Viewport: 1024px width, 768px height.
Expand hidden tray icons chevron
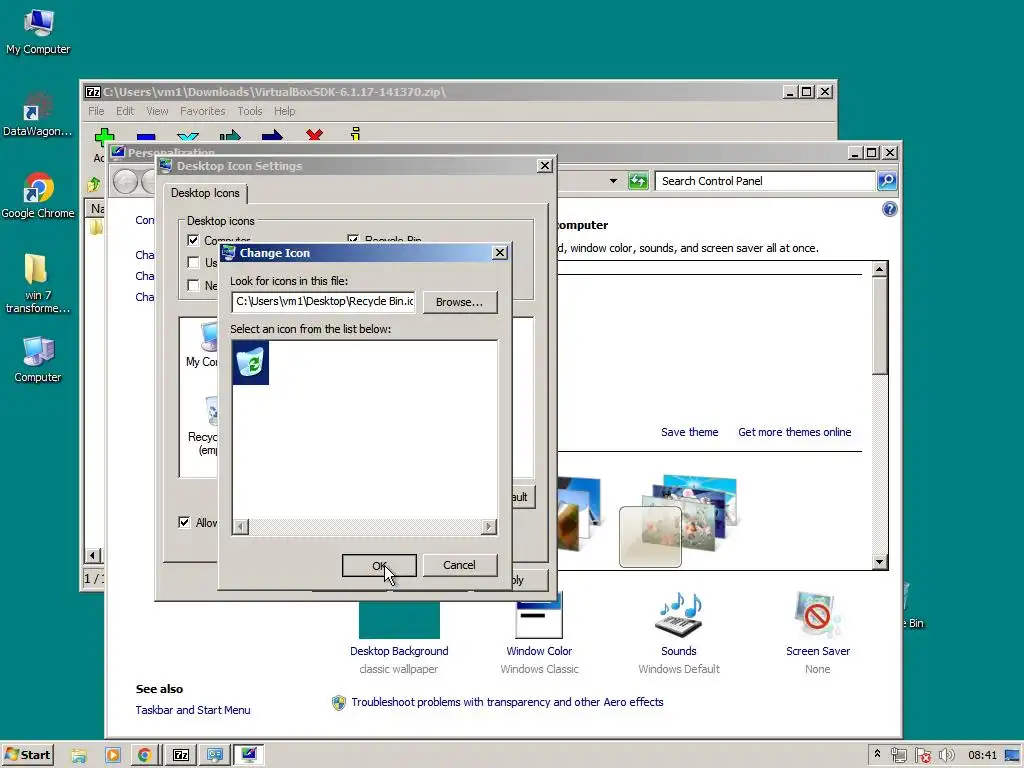877,754
